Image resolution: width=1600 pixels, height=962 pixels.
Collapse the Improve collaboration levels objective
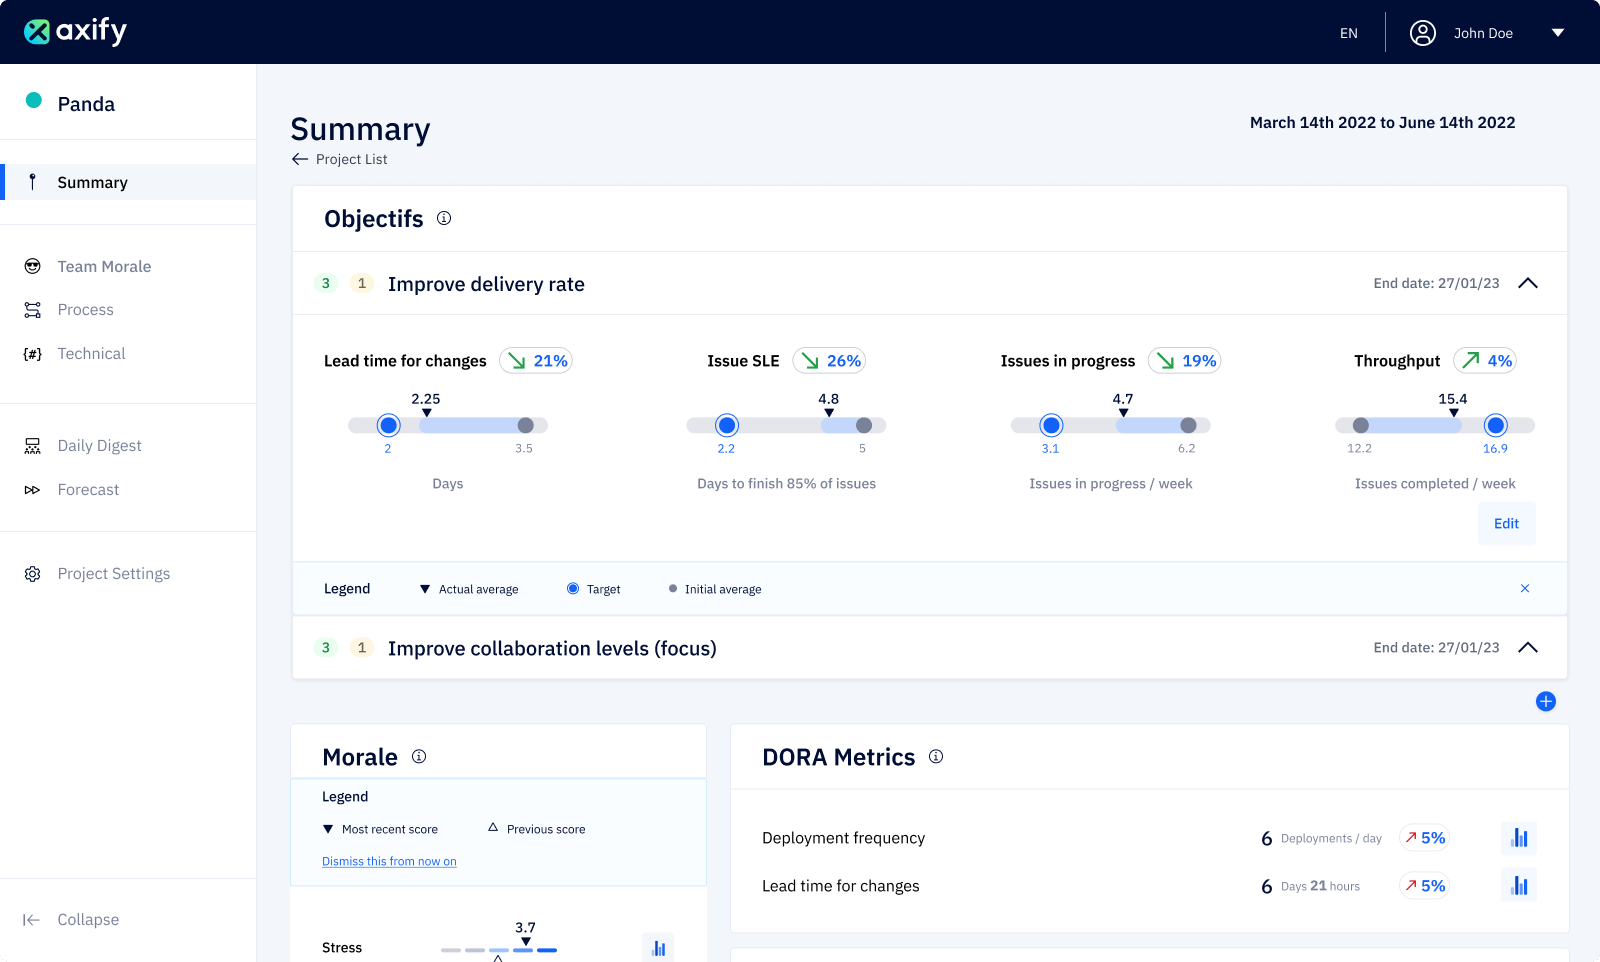coord(1527,648)
